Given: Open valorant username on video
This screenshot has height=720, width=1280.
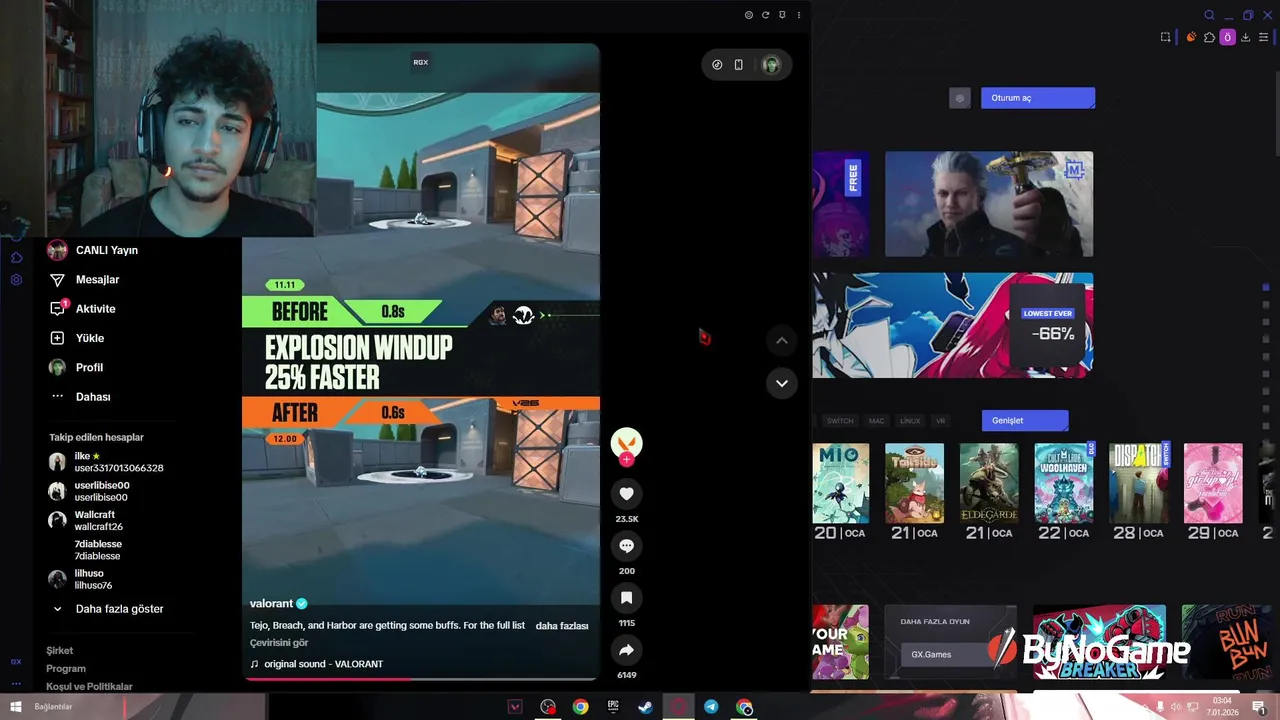Looking at the screenshot, I should [x=271, y=604].
